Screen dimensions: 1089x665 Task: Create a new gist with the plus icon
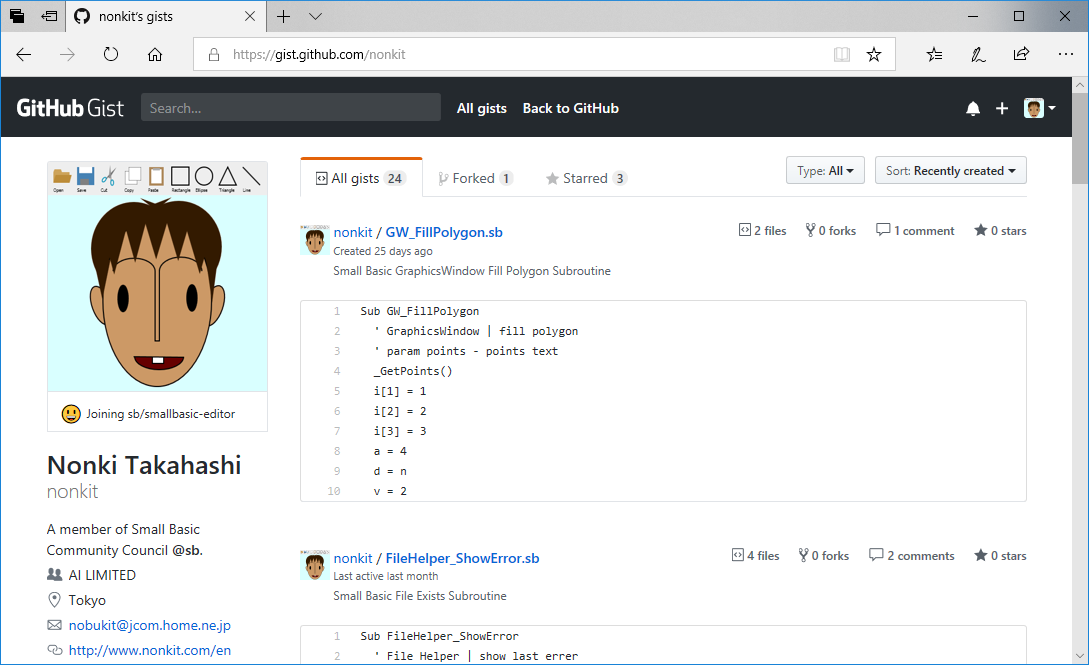(1002, 108)
